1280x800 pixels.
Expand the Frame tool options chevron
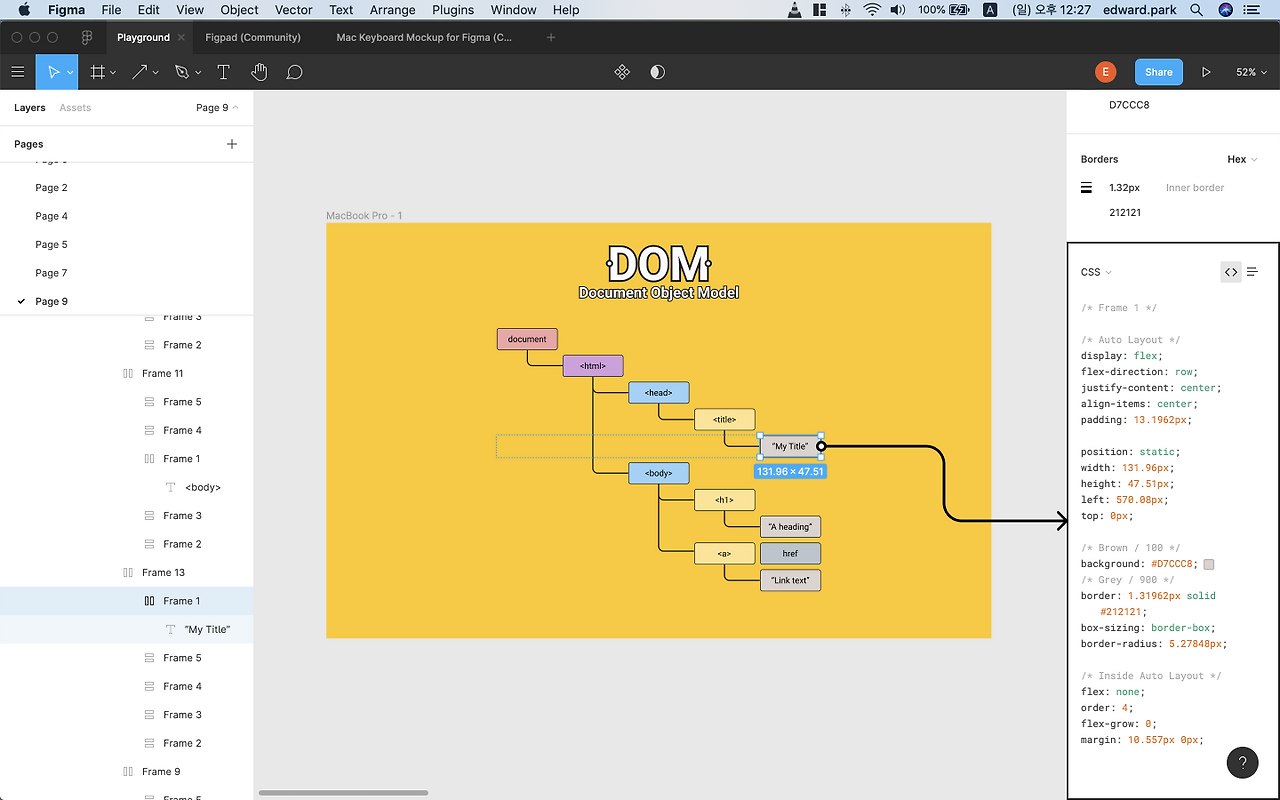tap(113, 73)
